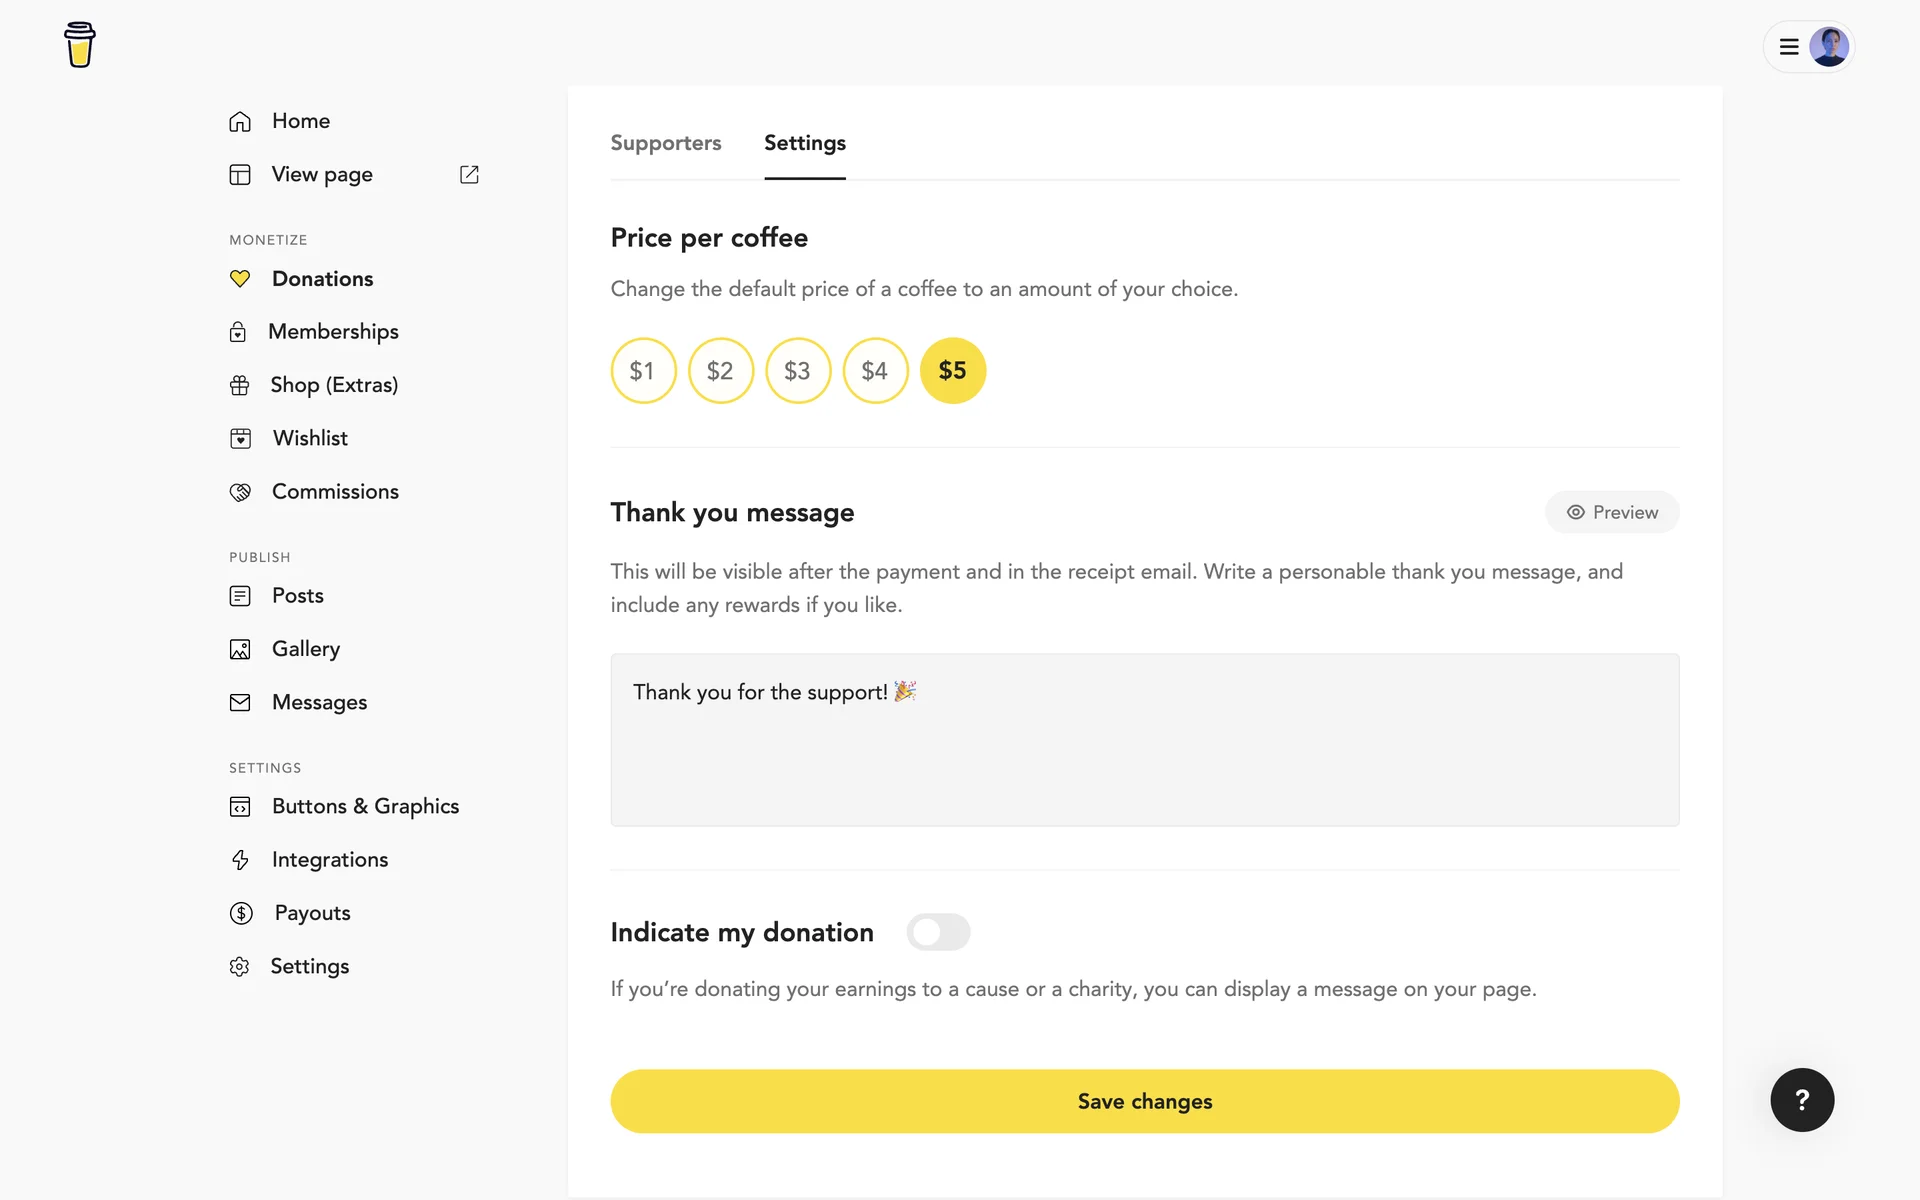Click the Buy Me a Coffee cup logo
The height and width of the screenshot is (1200, 1920).
tap(80, 45)
